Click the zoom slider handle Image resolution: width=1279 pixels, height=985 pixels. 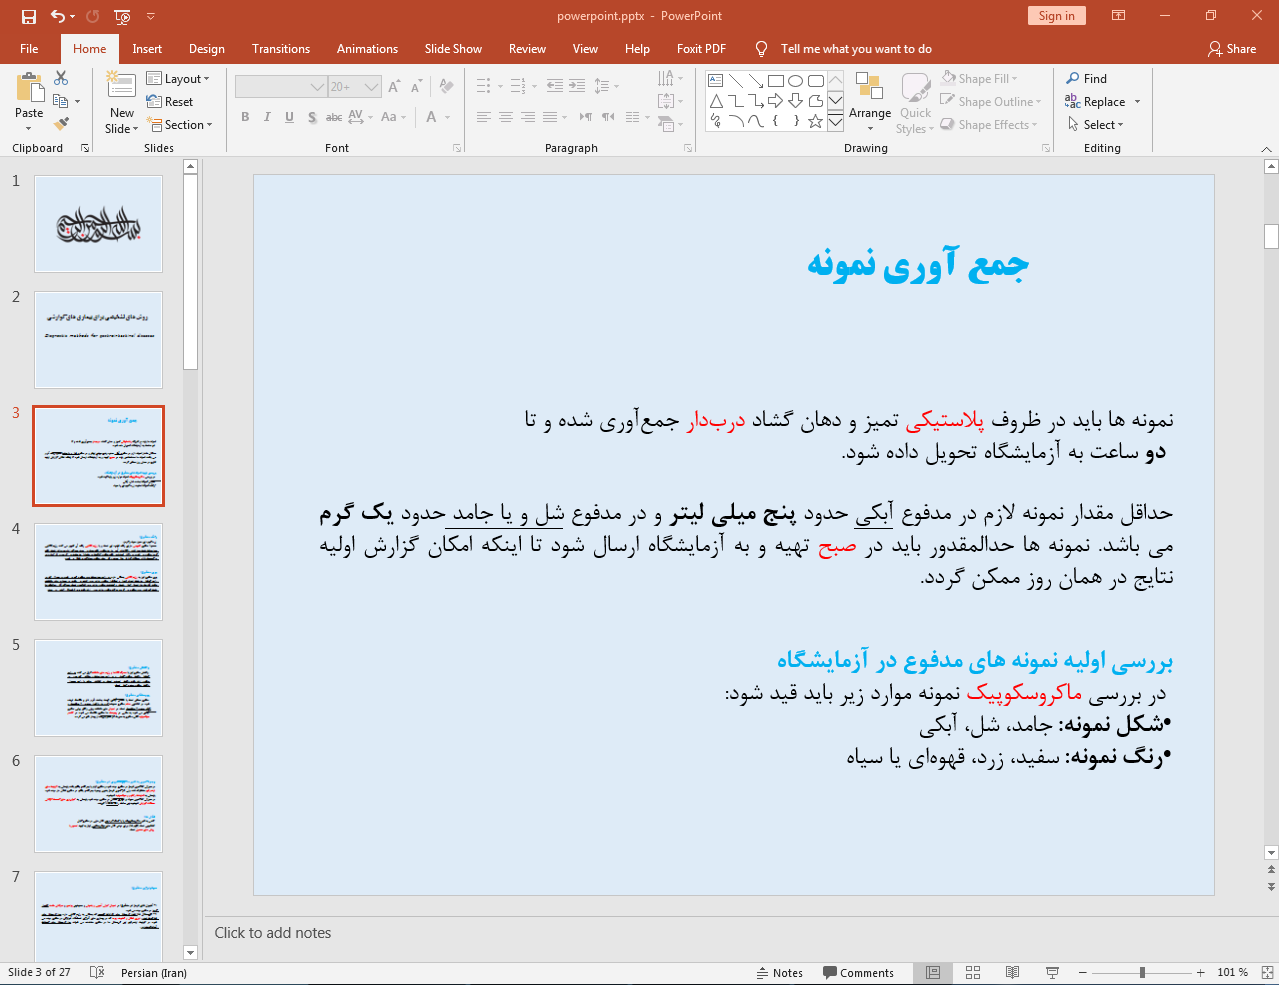point(1142,972)
